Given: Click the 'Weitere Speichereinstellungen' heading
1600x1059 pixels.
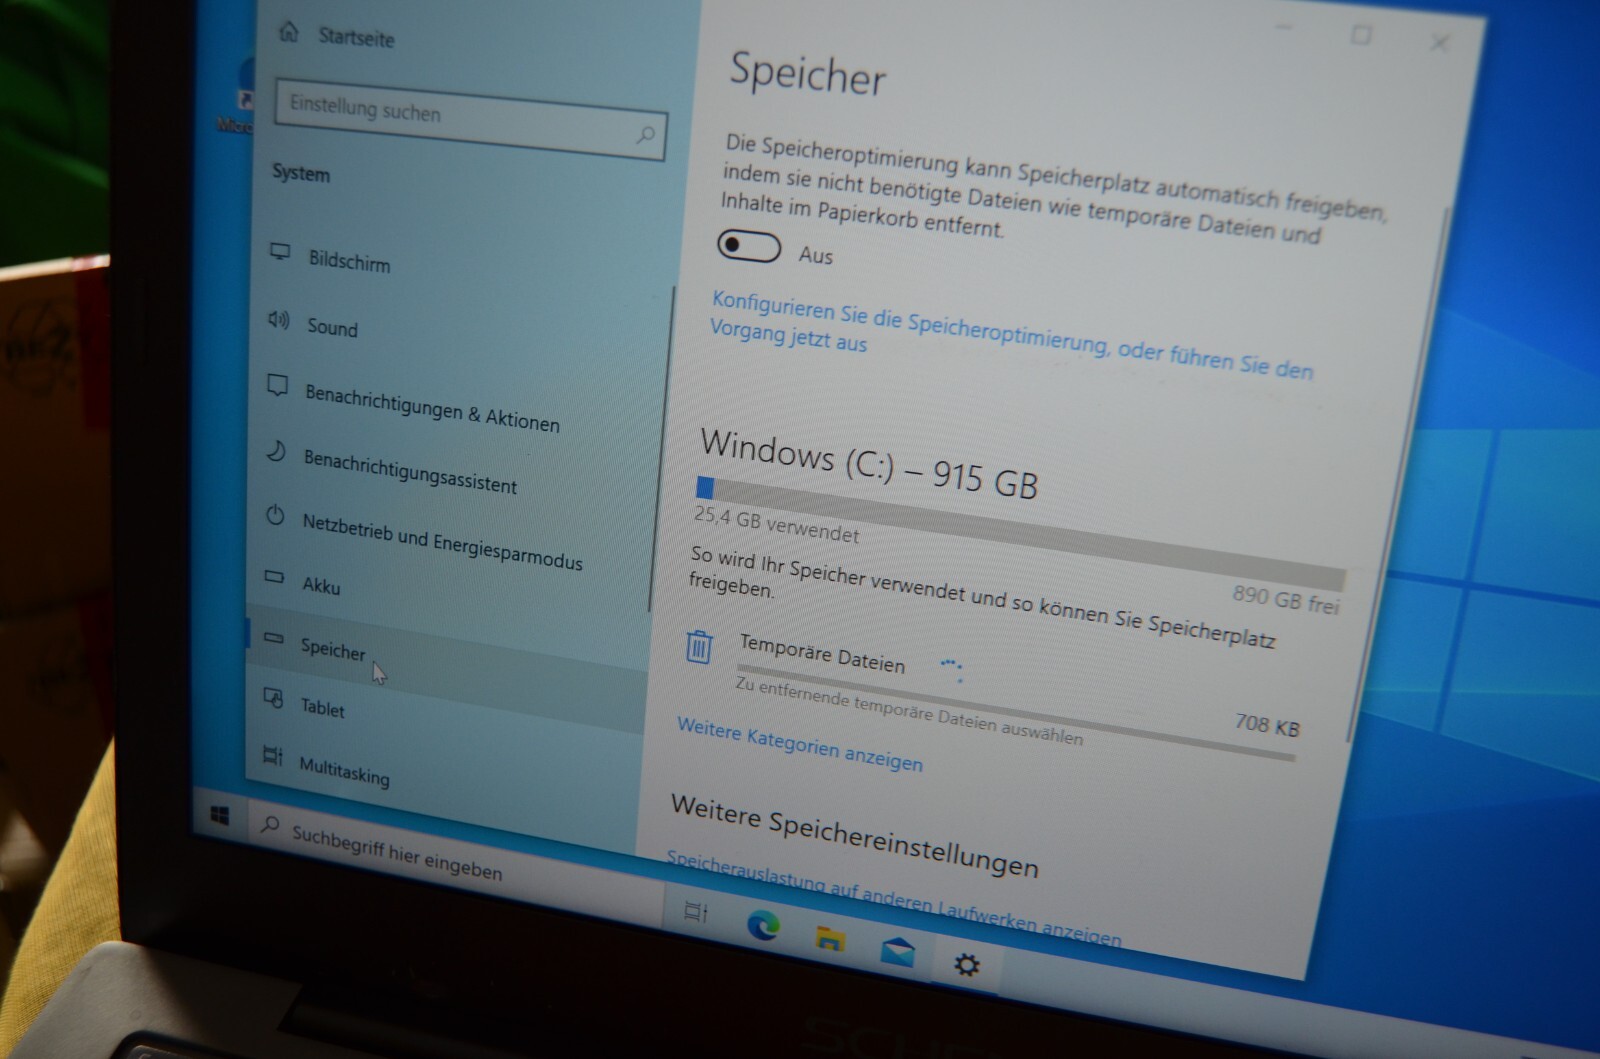Looking at the screenshot, I should click(x=854, y=835).
